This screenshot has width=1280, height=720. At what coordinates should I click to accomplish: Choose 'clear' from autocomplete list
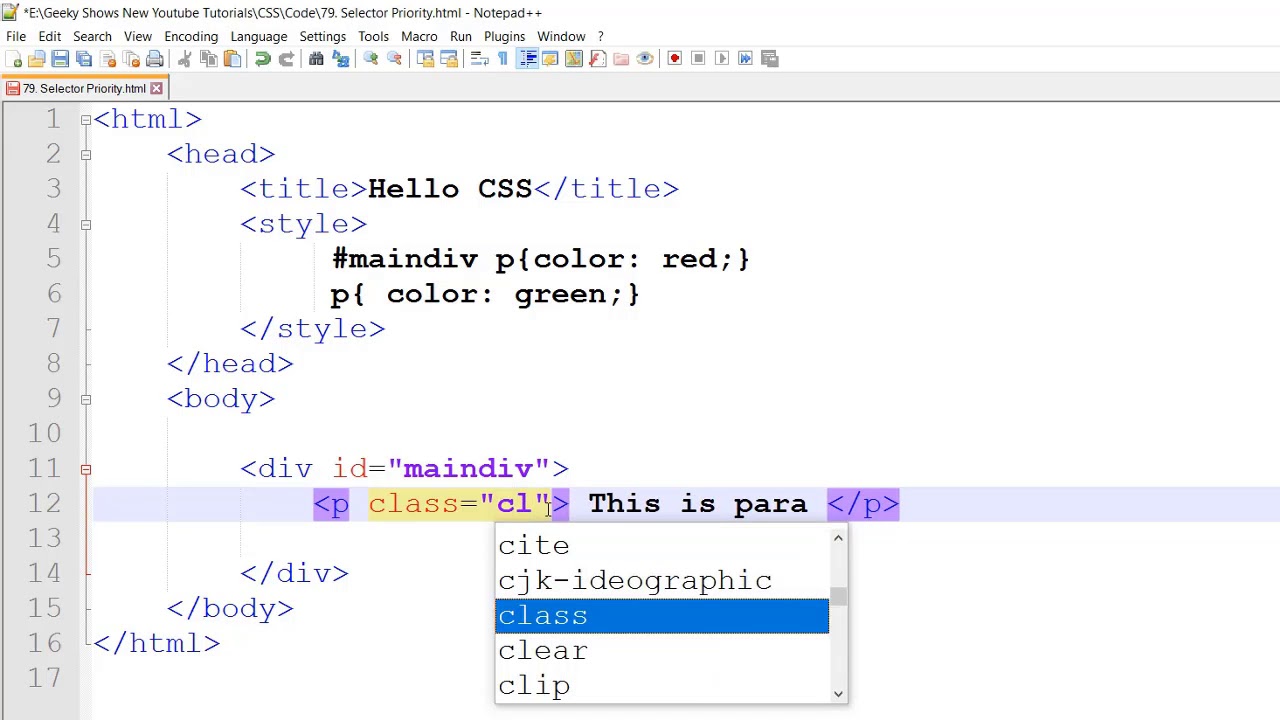click(662, 651)
